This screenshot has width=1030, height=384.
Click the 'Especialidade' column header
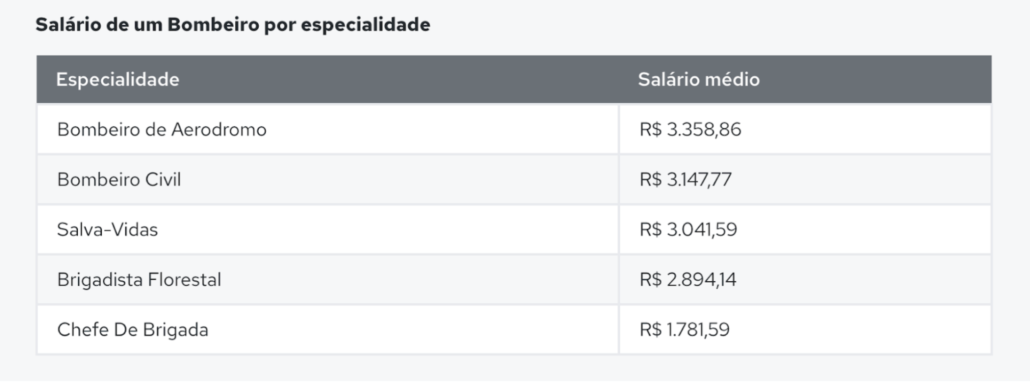click(118, 79)
